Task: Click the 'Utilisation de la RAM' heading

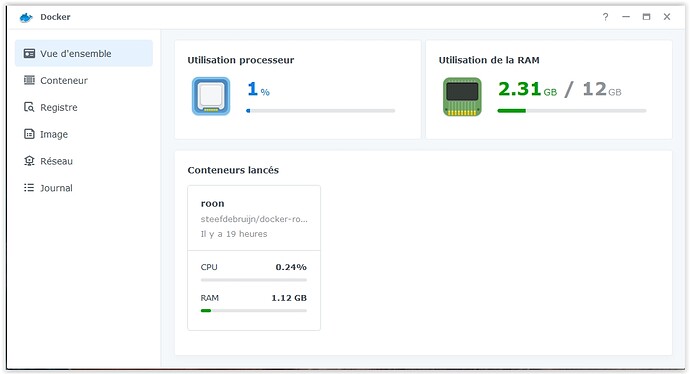Action: (x=489, y=60)
